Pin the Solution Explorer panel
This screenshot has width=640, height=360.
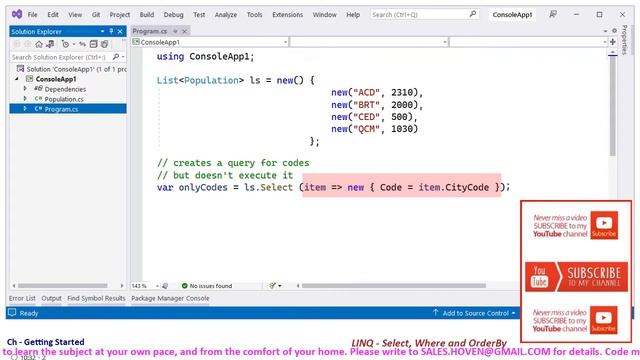(x=111, y=31)
